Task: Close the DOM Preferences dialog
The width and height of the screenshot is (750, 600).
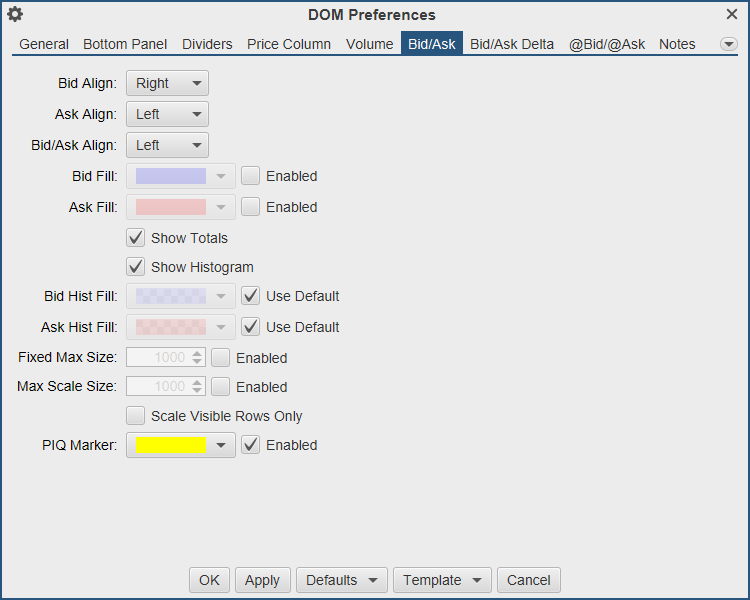Action: pos(732,15)
